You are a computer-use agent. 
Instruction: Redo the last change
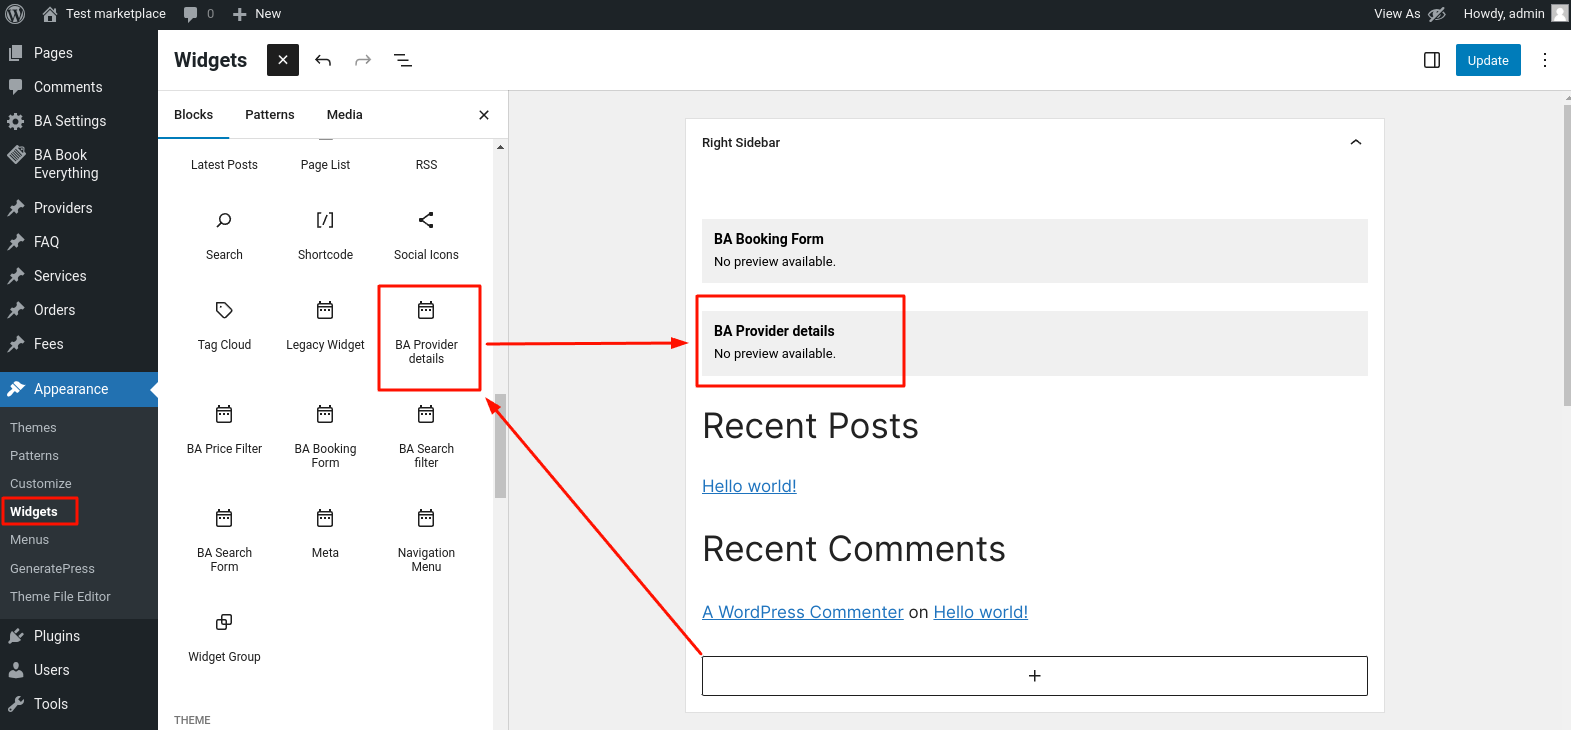point(363,60)
